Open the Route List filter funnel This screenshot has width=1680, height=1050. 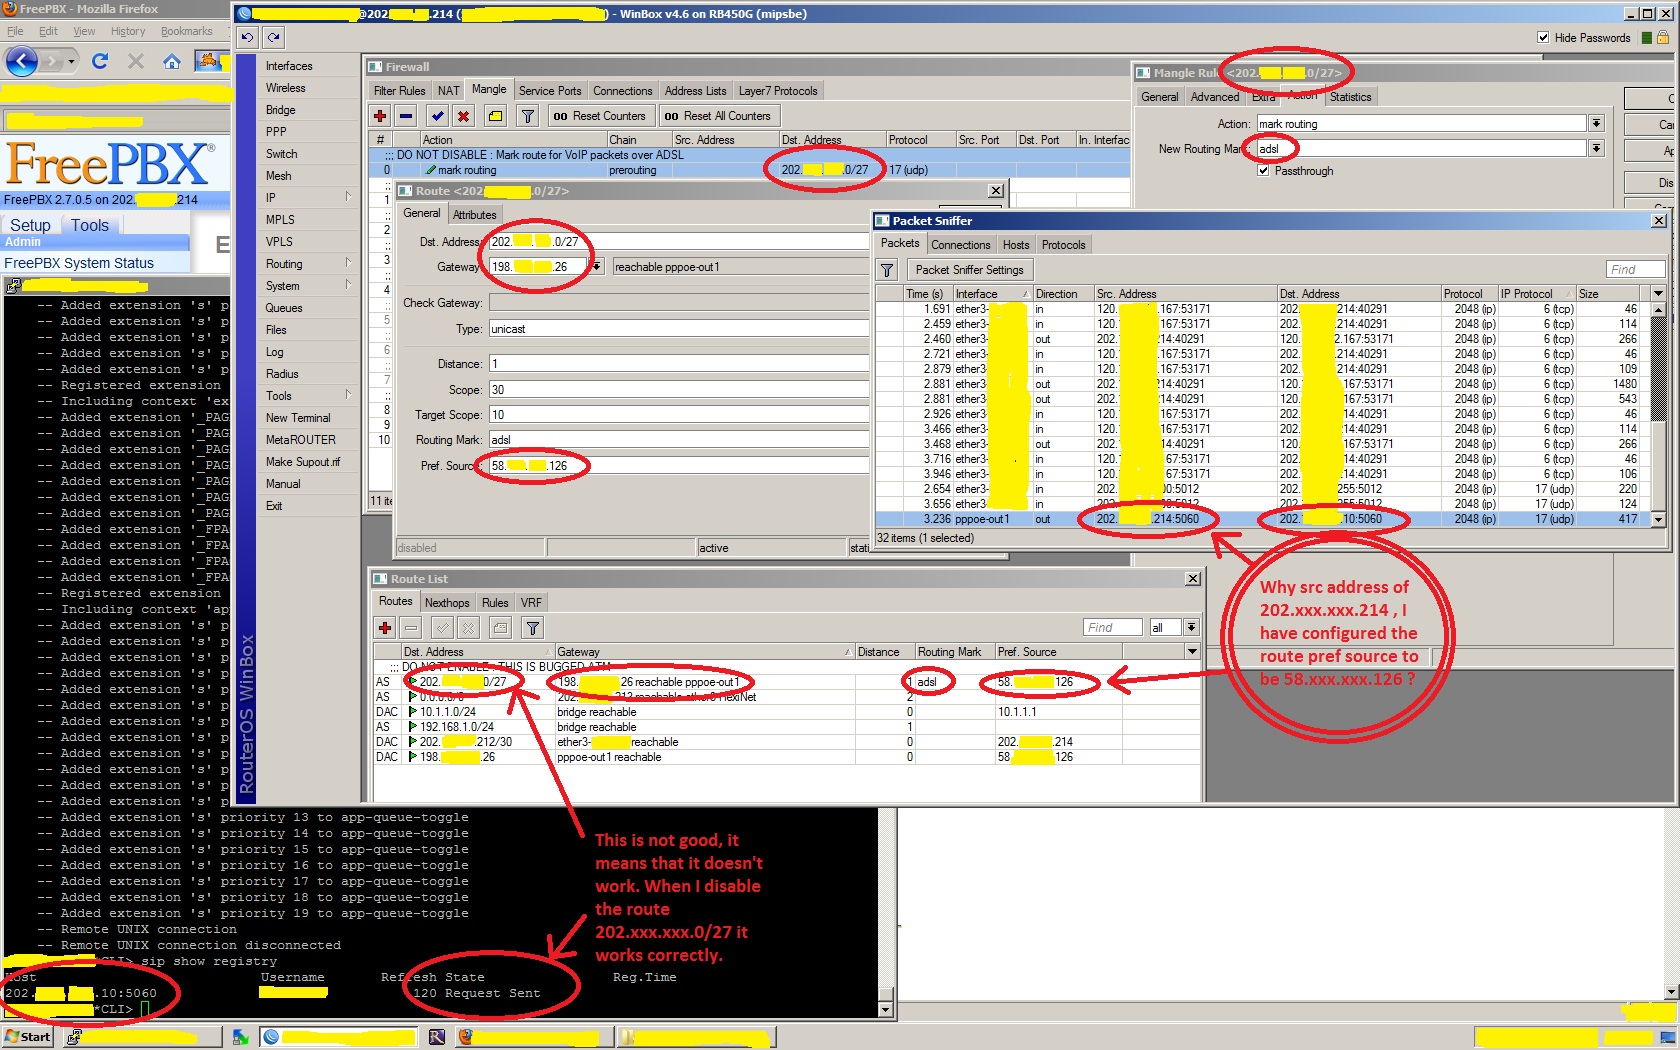[x=533, y=628]
